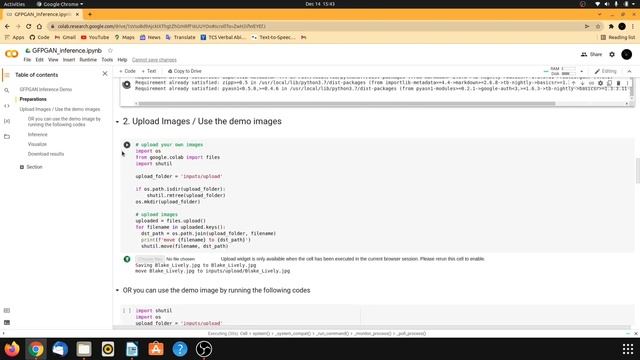Jump to Visualize in table of contents

pyautogui.click(x=37, y=144)
